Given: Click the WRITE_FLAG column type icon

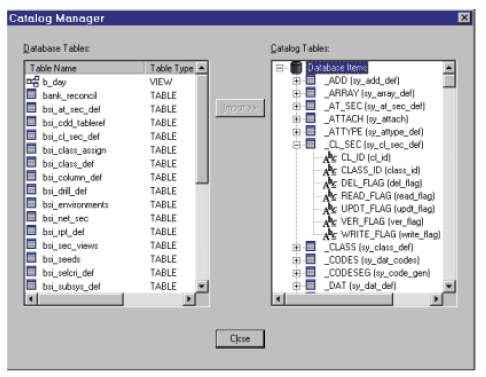Looking at the screenshot, I should pyautogui.click(x=329, y=234).
